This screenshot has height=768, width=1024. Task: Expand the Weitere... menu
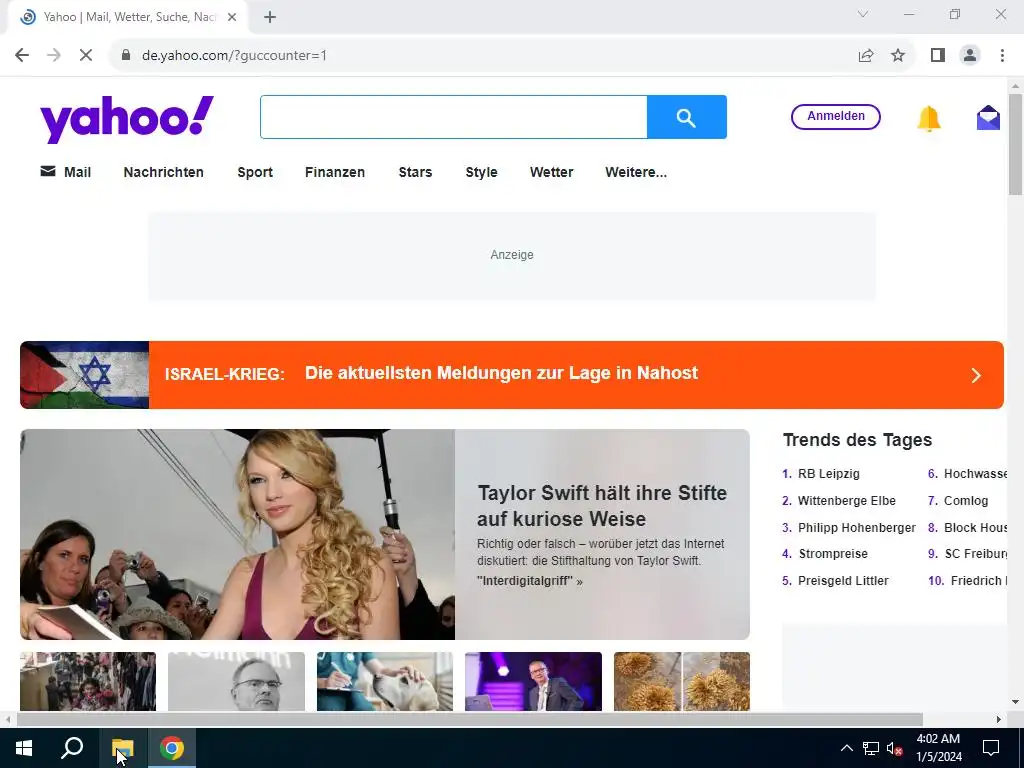click(x=636, y=172)
